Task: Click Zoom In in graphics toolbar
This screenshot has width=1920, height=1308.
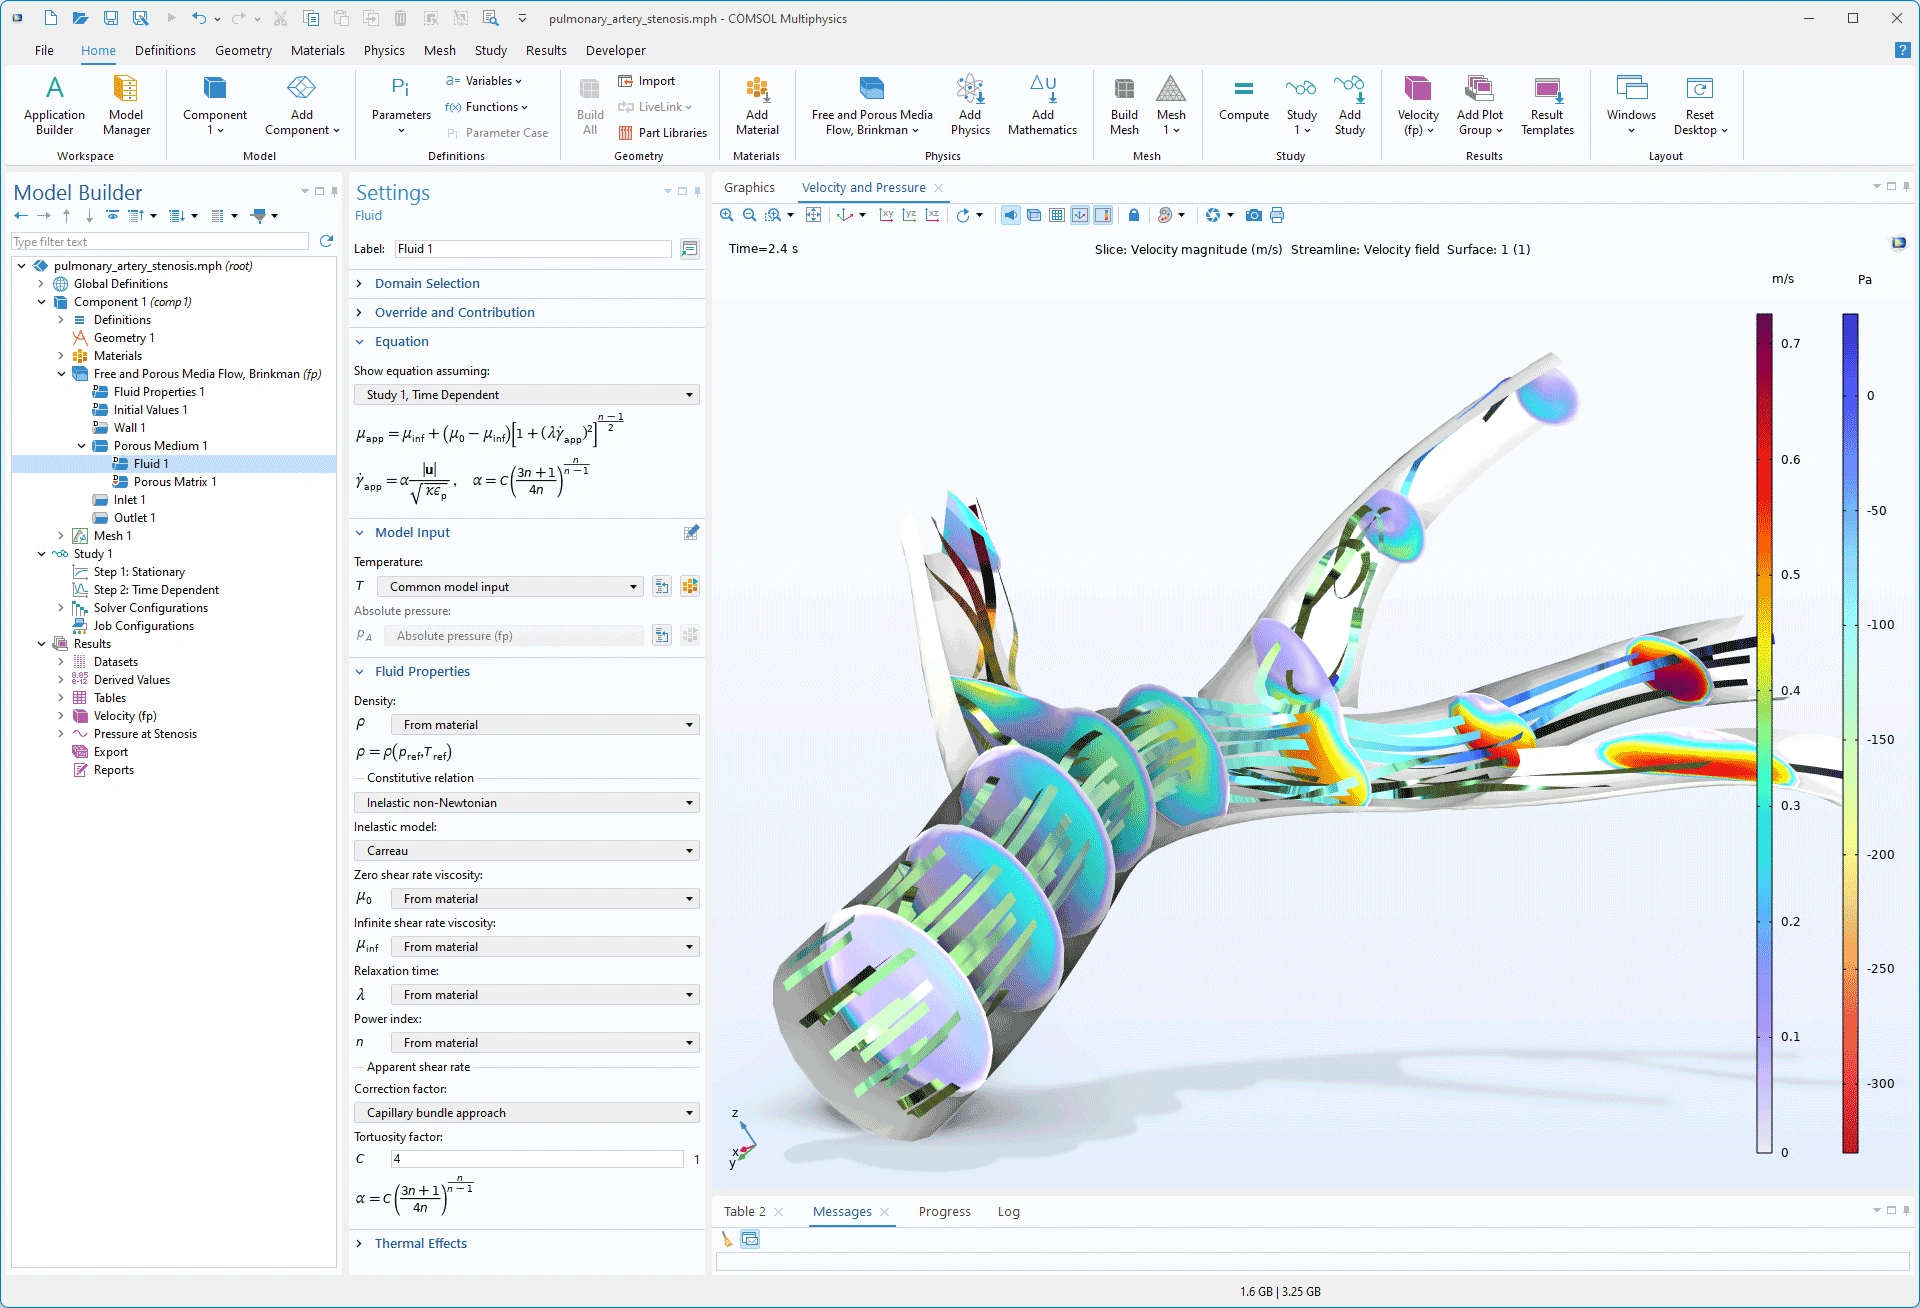Action: (727, 215)
